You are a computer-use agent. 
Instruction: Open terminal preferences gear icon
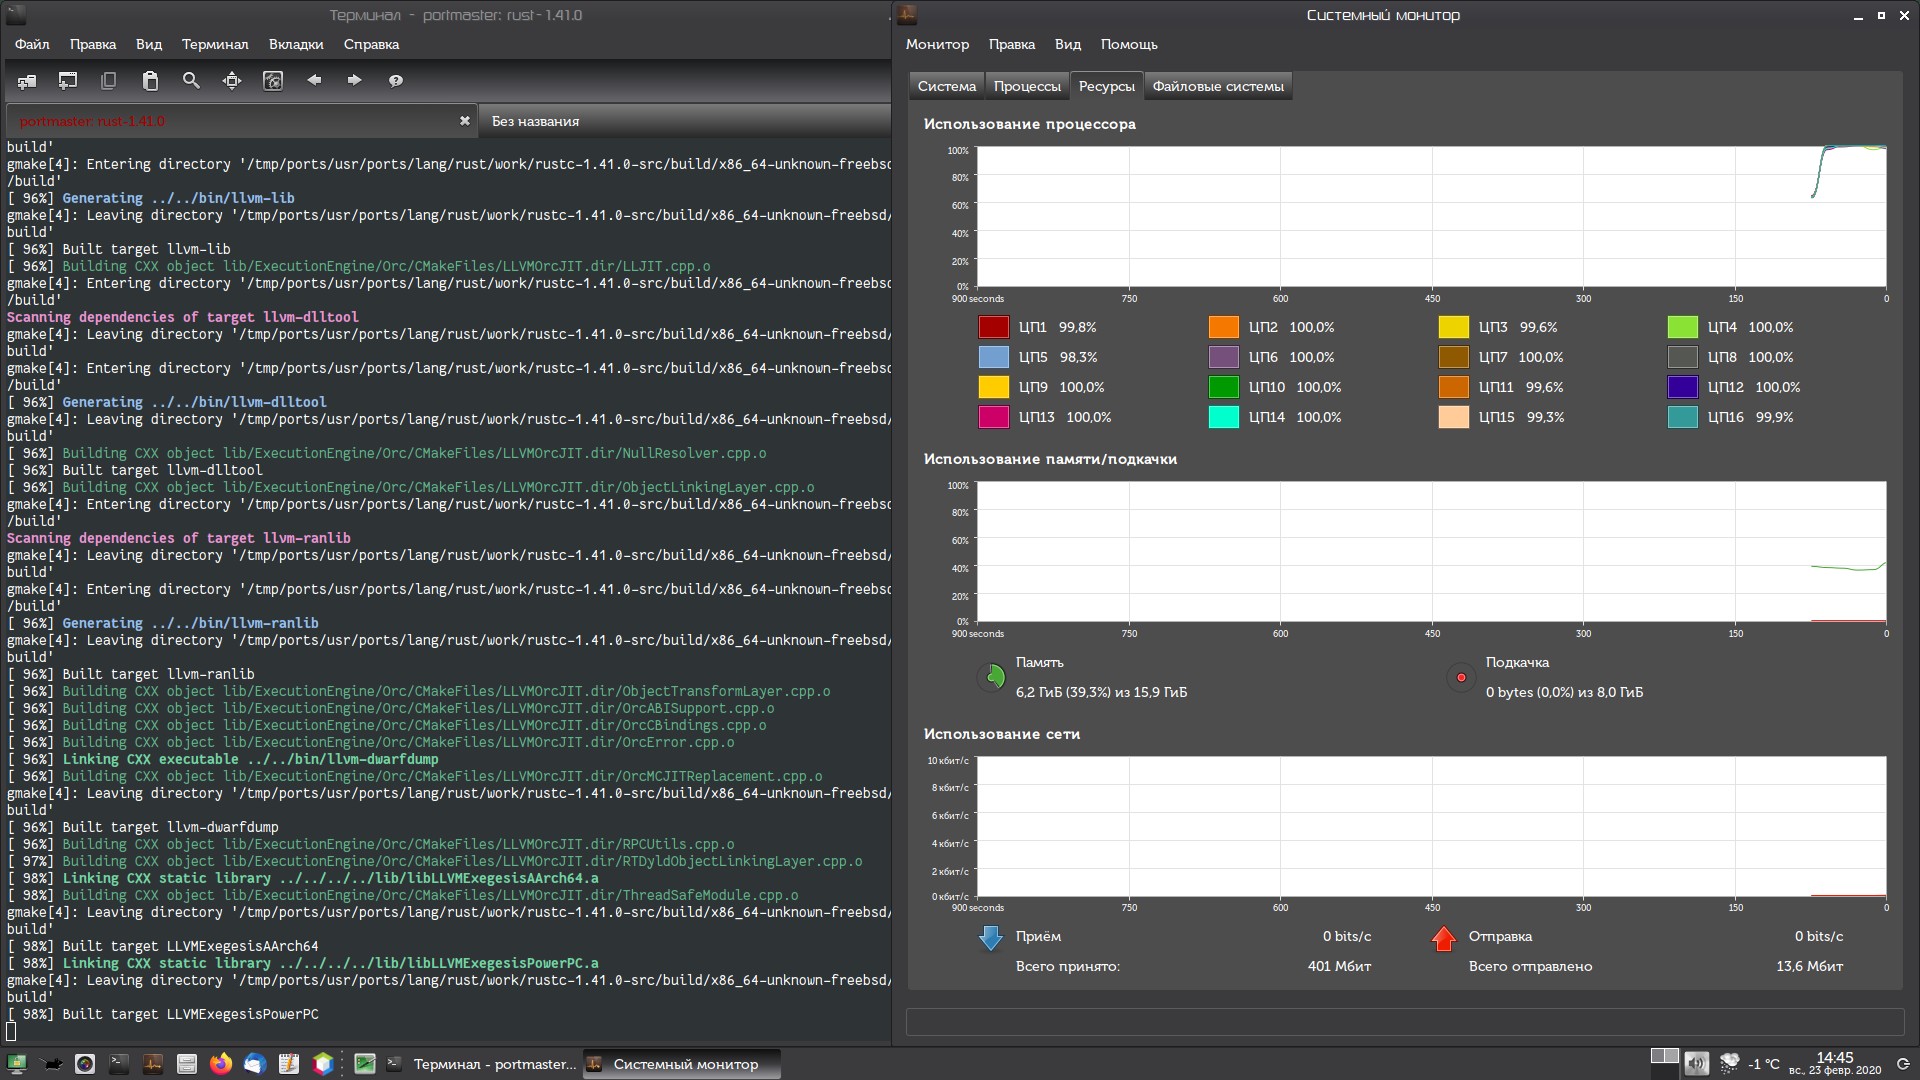(x=273, y=81)
